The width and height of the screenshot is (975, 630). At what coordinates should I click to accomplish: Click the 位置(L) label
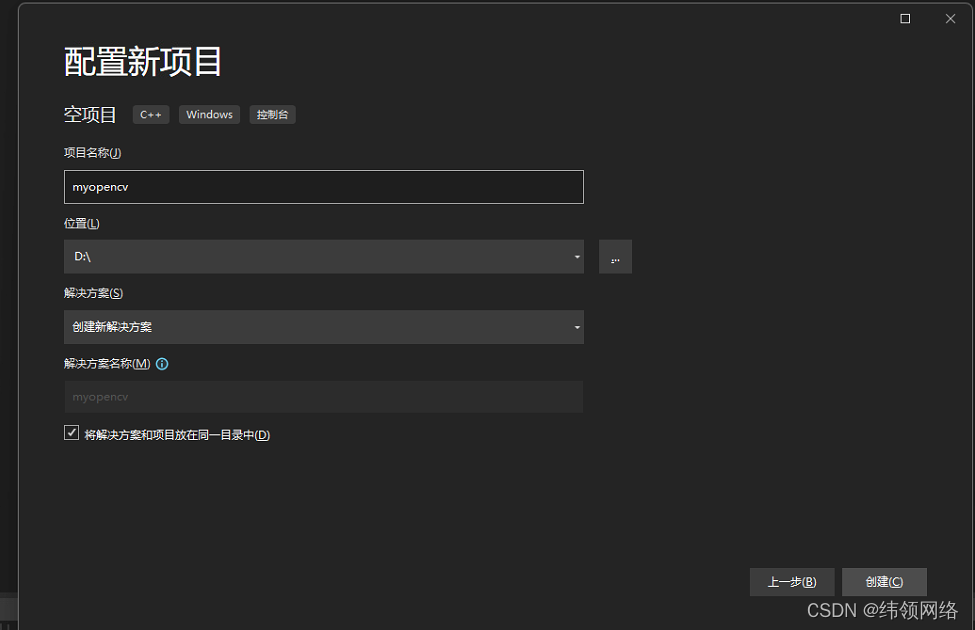[81, 223]
